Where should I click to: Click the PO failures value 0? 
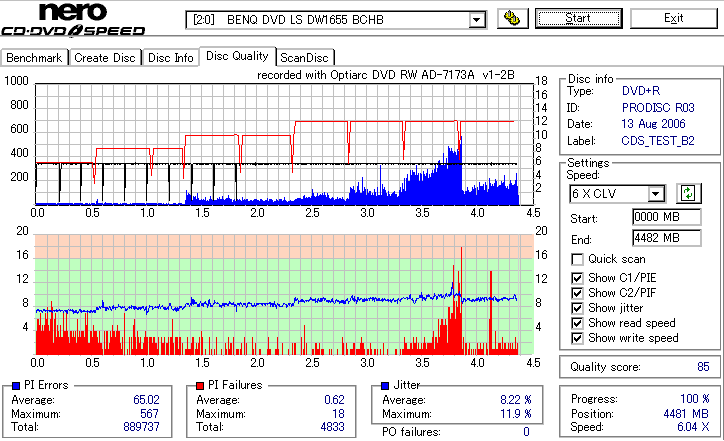pos(526,432)
